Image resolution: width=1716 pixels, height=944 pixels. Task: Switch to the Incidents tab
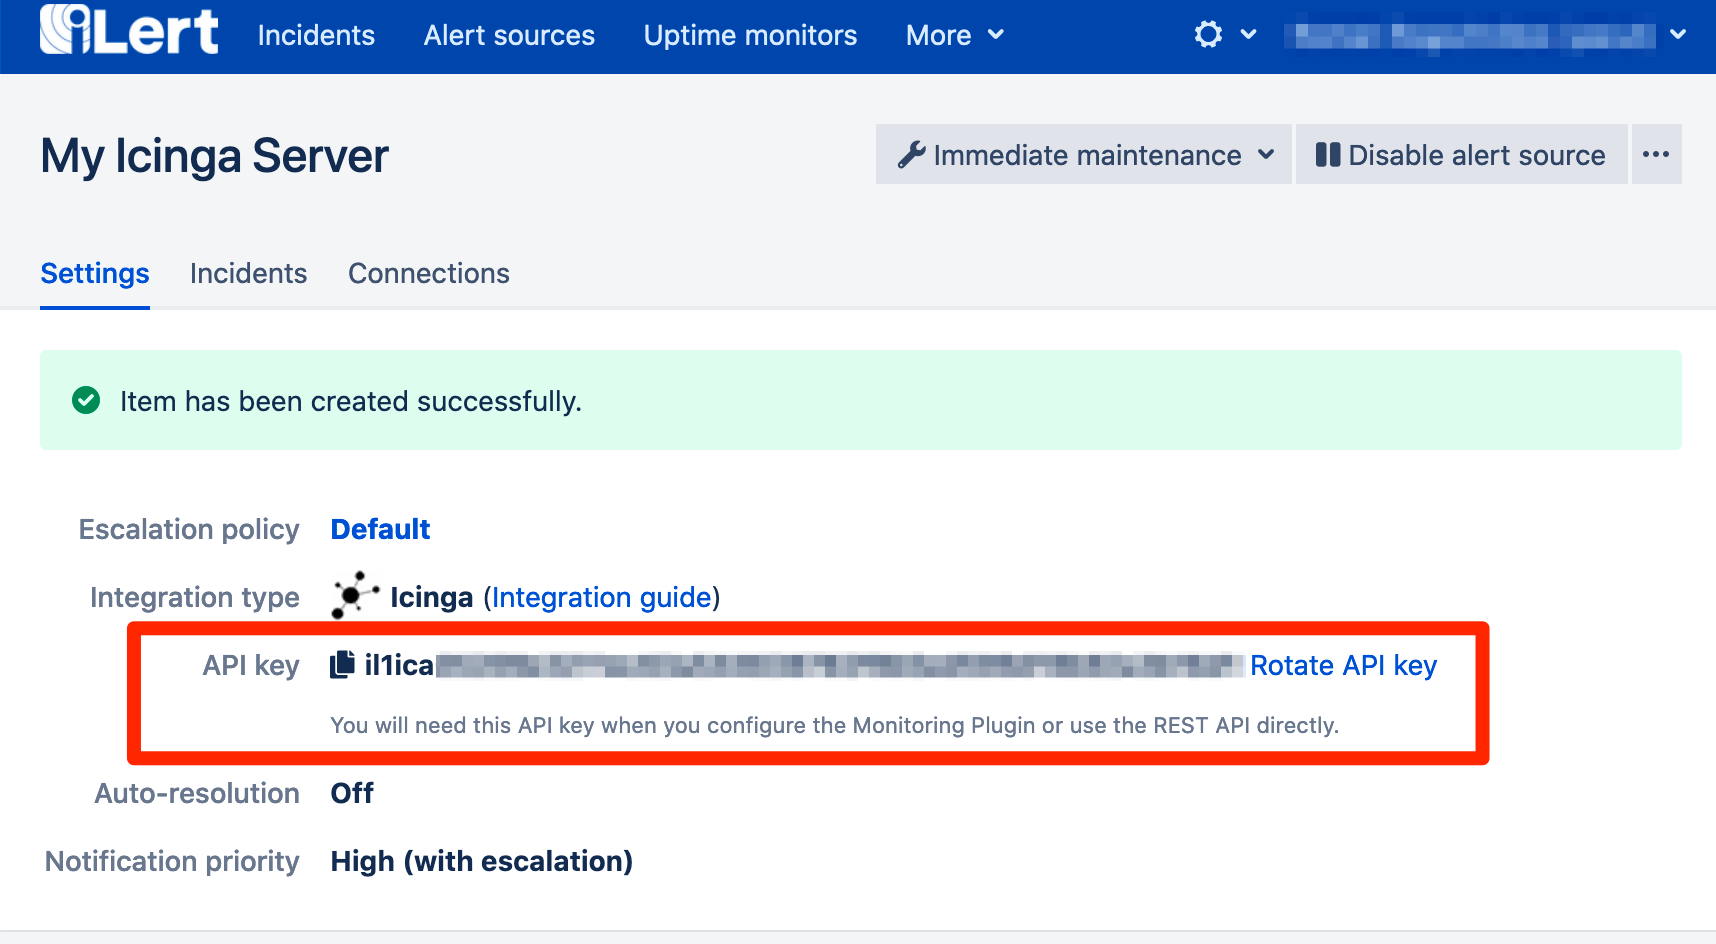click(248, 274)
